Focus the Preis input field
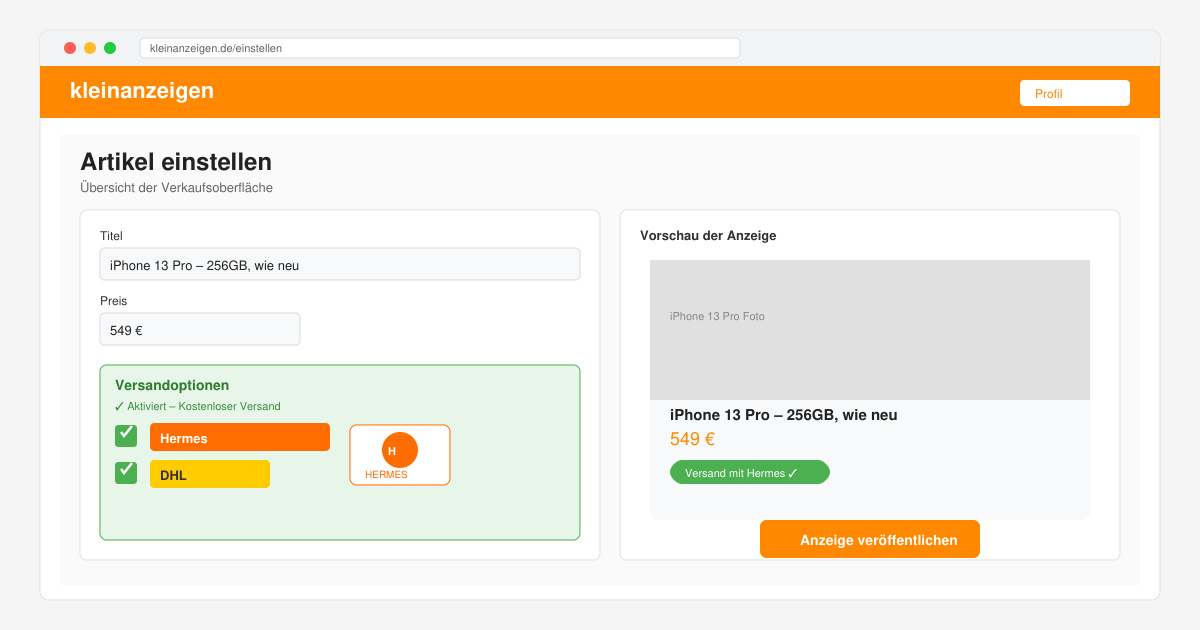The height and width of the screenshot is (630, 1200). point(200,329)
